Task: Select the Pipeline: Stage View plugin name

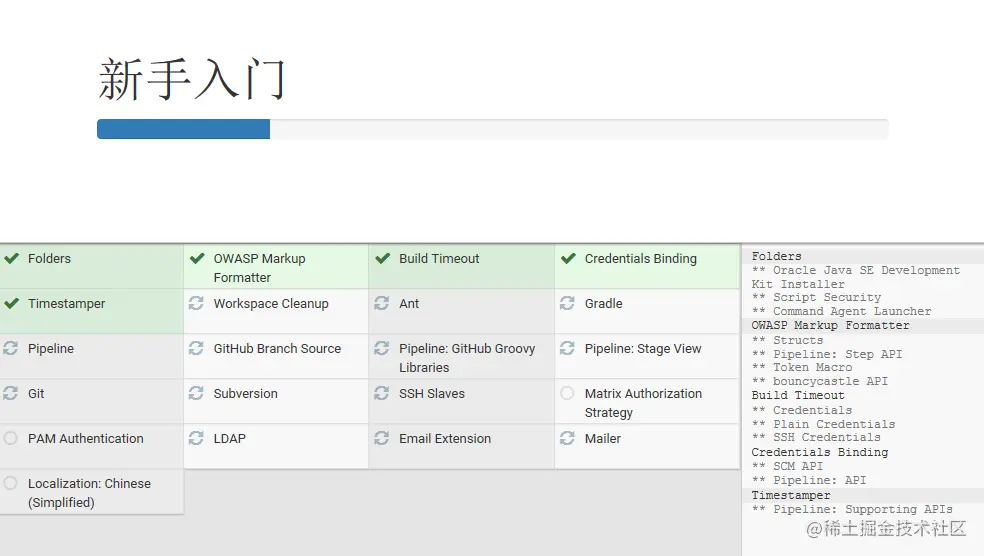Action: 643,348
